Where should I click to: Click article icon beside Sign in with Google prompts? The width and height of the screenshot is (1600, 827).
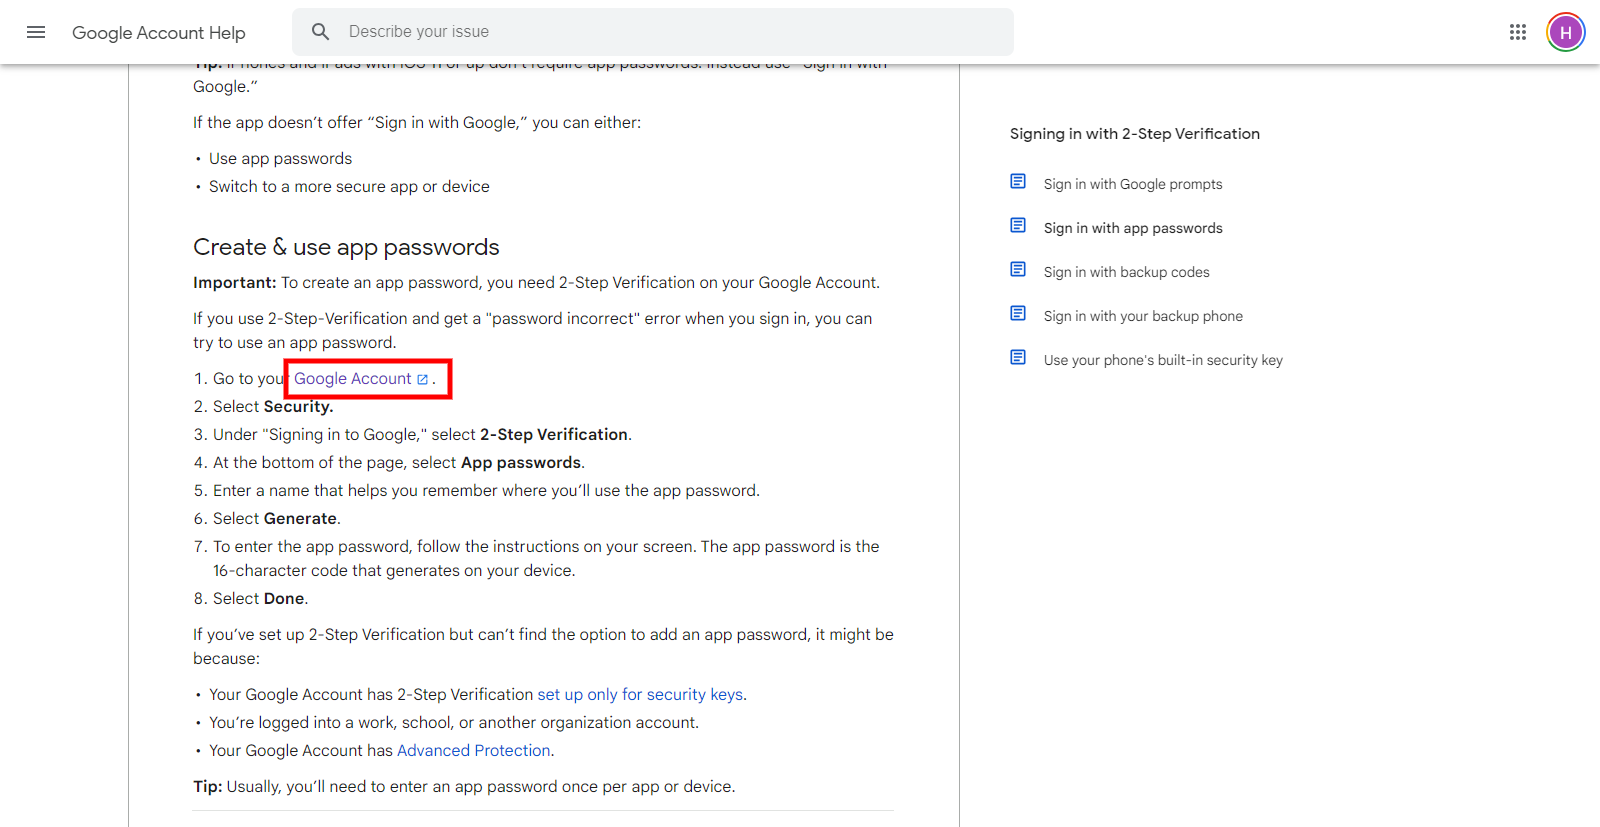tap(1018, 182)
